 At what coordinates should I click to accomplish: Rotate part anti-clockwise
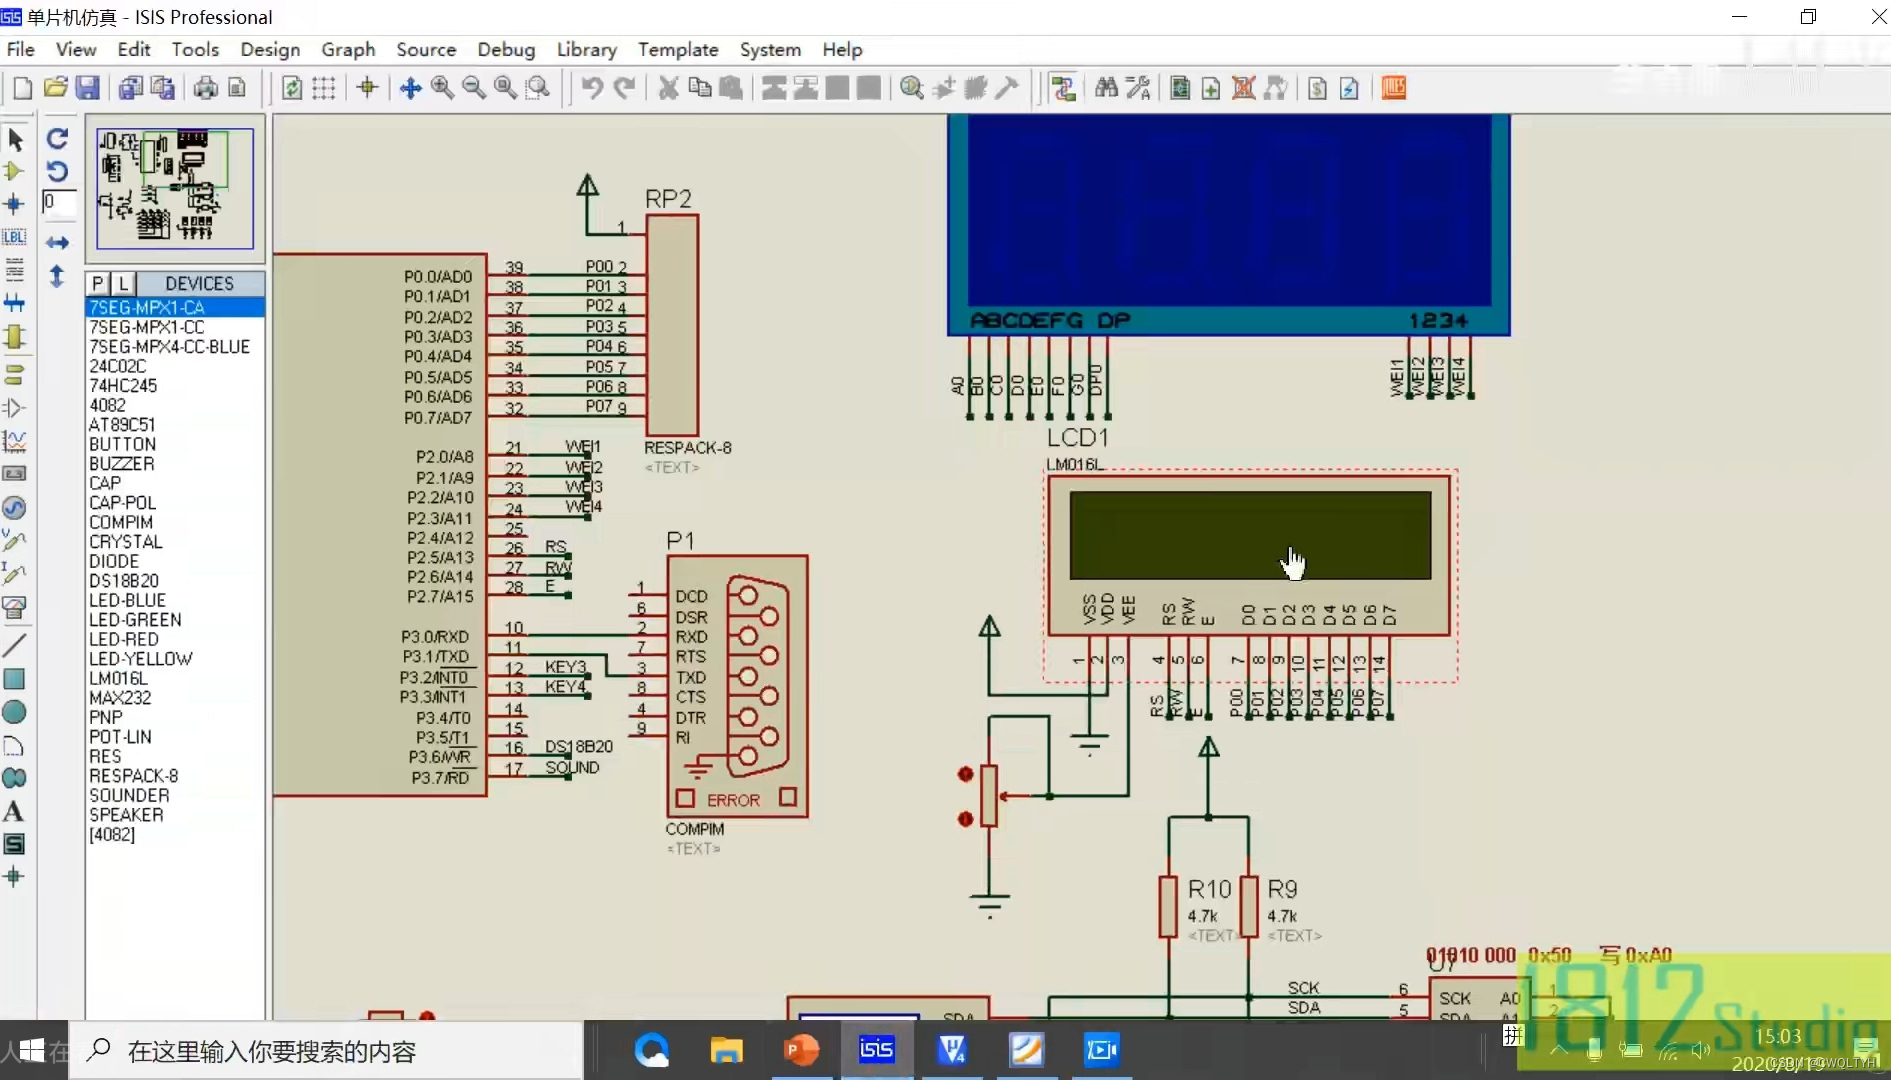coord(58,171)
